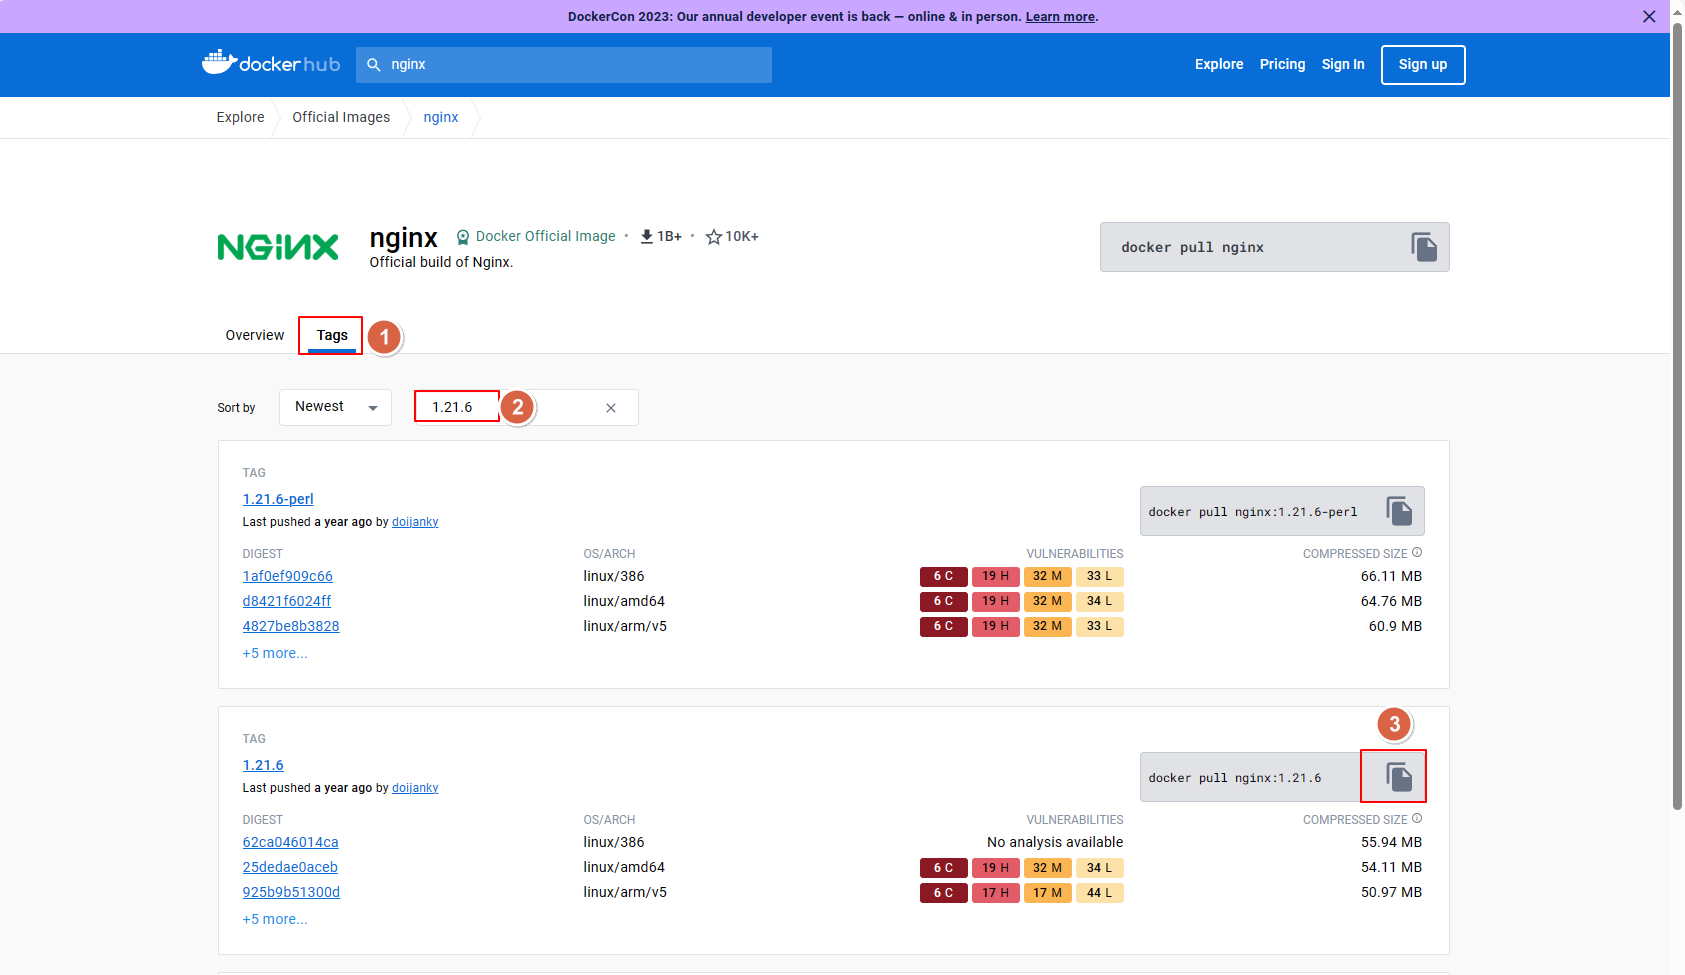Expand +5 more under 1.21.6 tag
This screenshot has height=975, width=1685.
[x=275, y=919]
